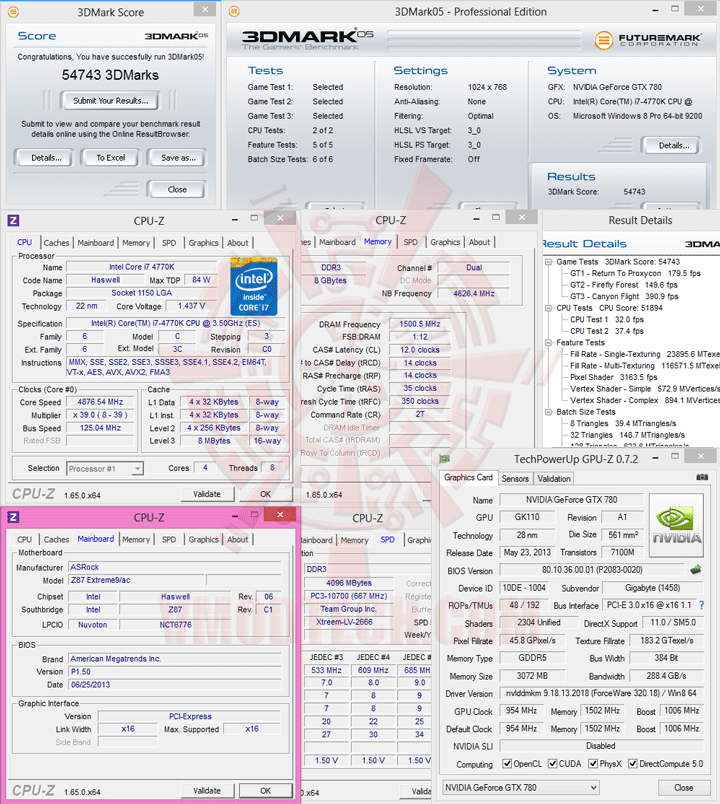The height and width of the screenshot is (804, 720).
Task: Click the Submit Your Results button
Action: point(110,100)
